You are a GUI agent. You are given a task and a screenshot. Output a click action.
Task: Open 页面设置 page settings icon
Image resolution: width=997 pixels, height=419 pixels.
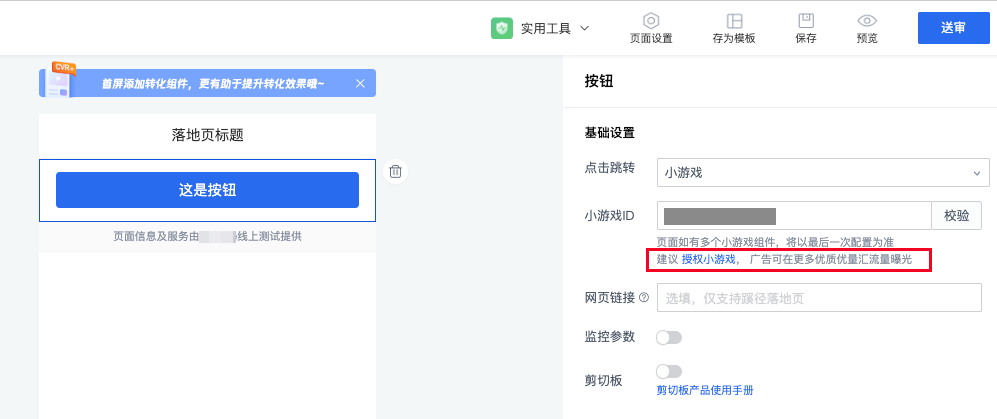click(651, 21)
